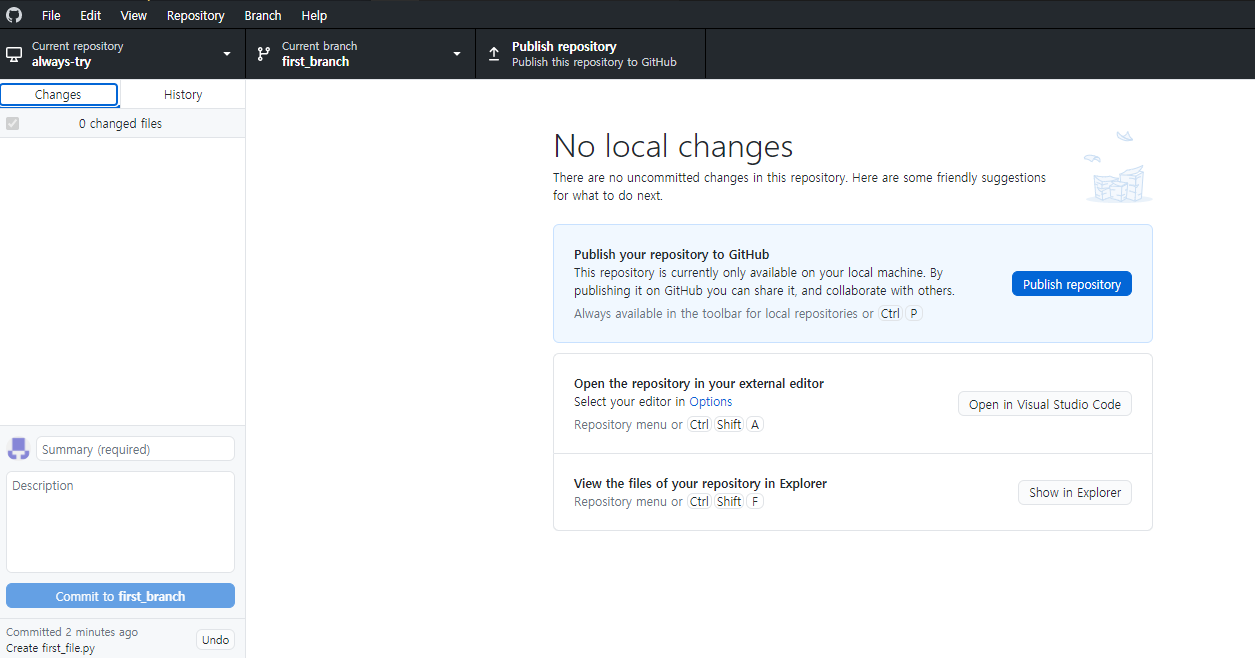Focus the Description text area
The height and width of the screenshot is (658, 1255).
[x=120, y=522]
